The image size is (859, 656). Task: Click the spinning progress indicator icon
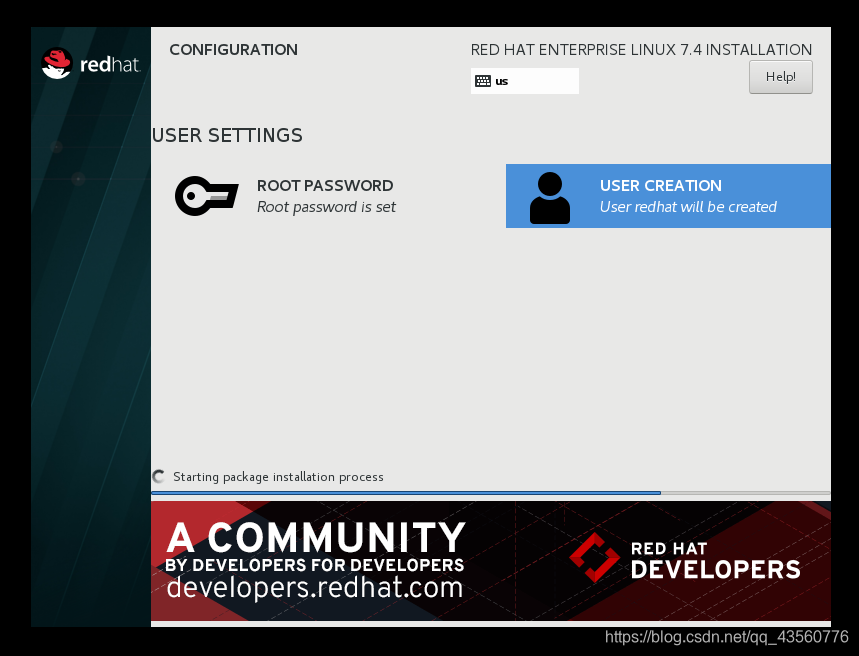click(159, 477)
